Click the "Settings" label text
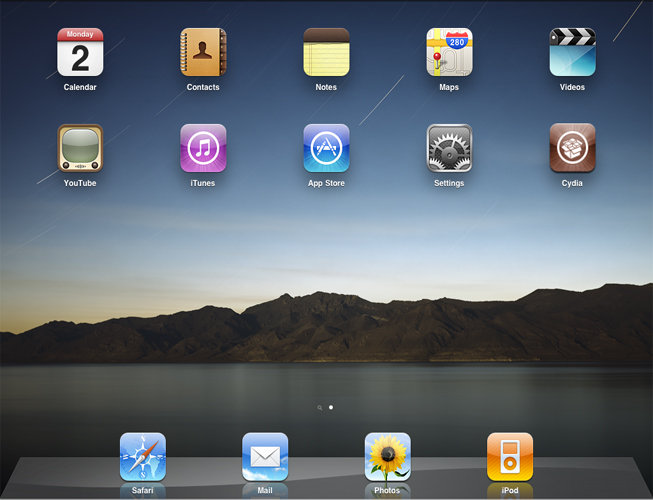The width and height of the screenshot is (653, 500). coord(449,183)
